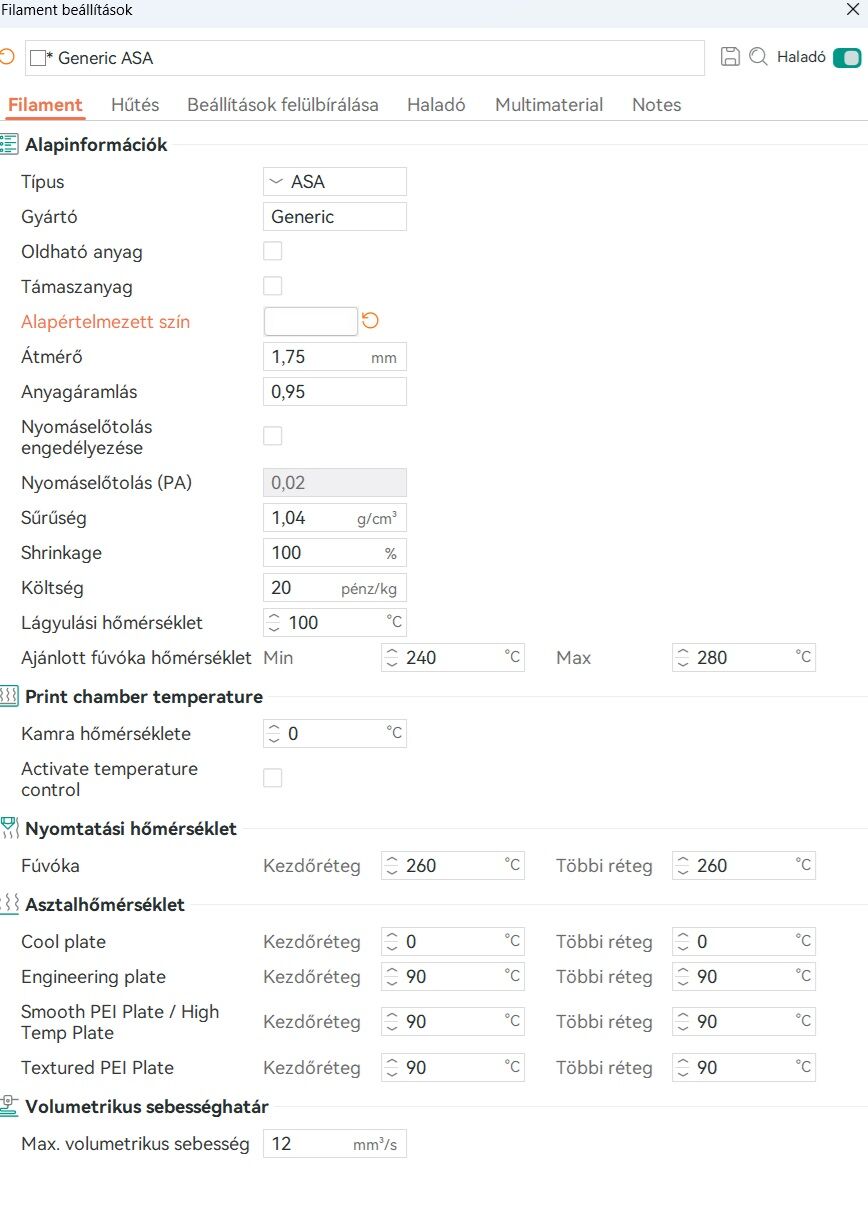868x1230 pixels.
Task: Click the Print chamber temperature heat icon
Action: (9, 697)
